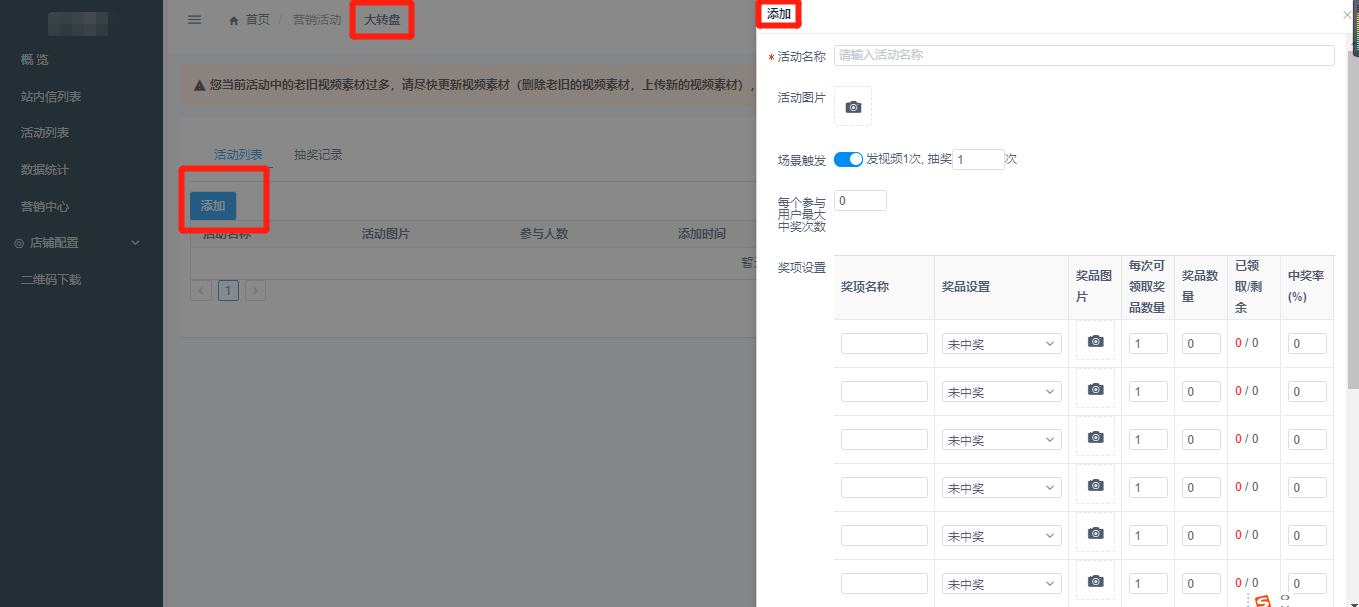This screenshot has height=607, width=1359.
Task: Select 二维码下载 in the sidebar
Action: tap(51, 280)
